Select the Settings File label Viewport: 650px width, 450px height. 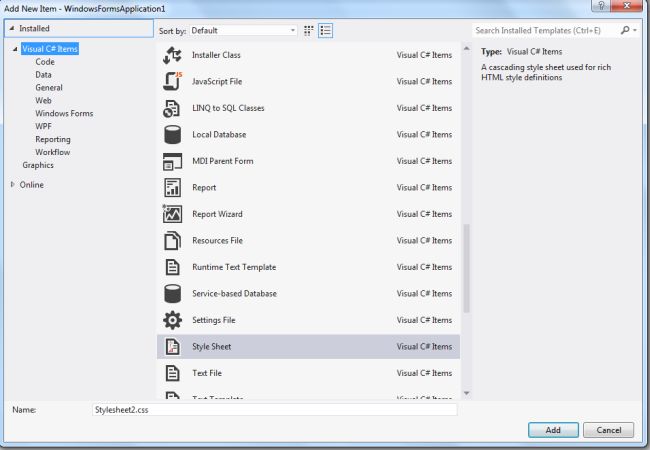tap(213, 320)
